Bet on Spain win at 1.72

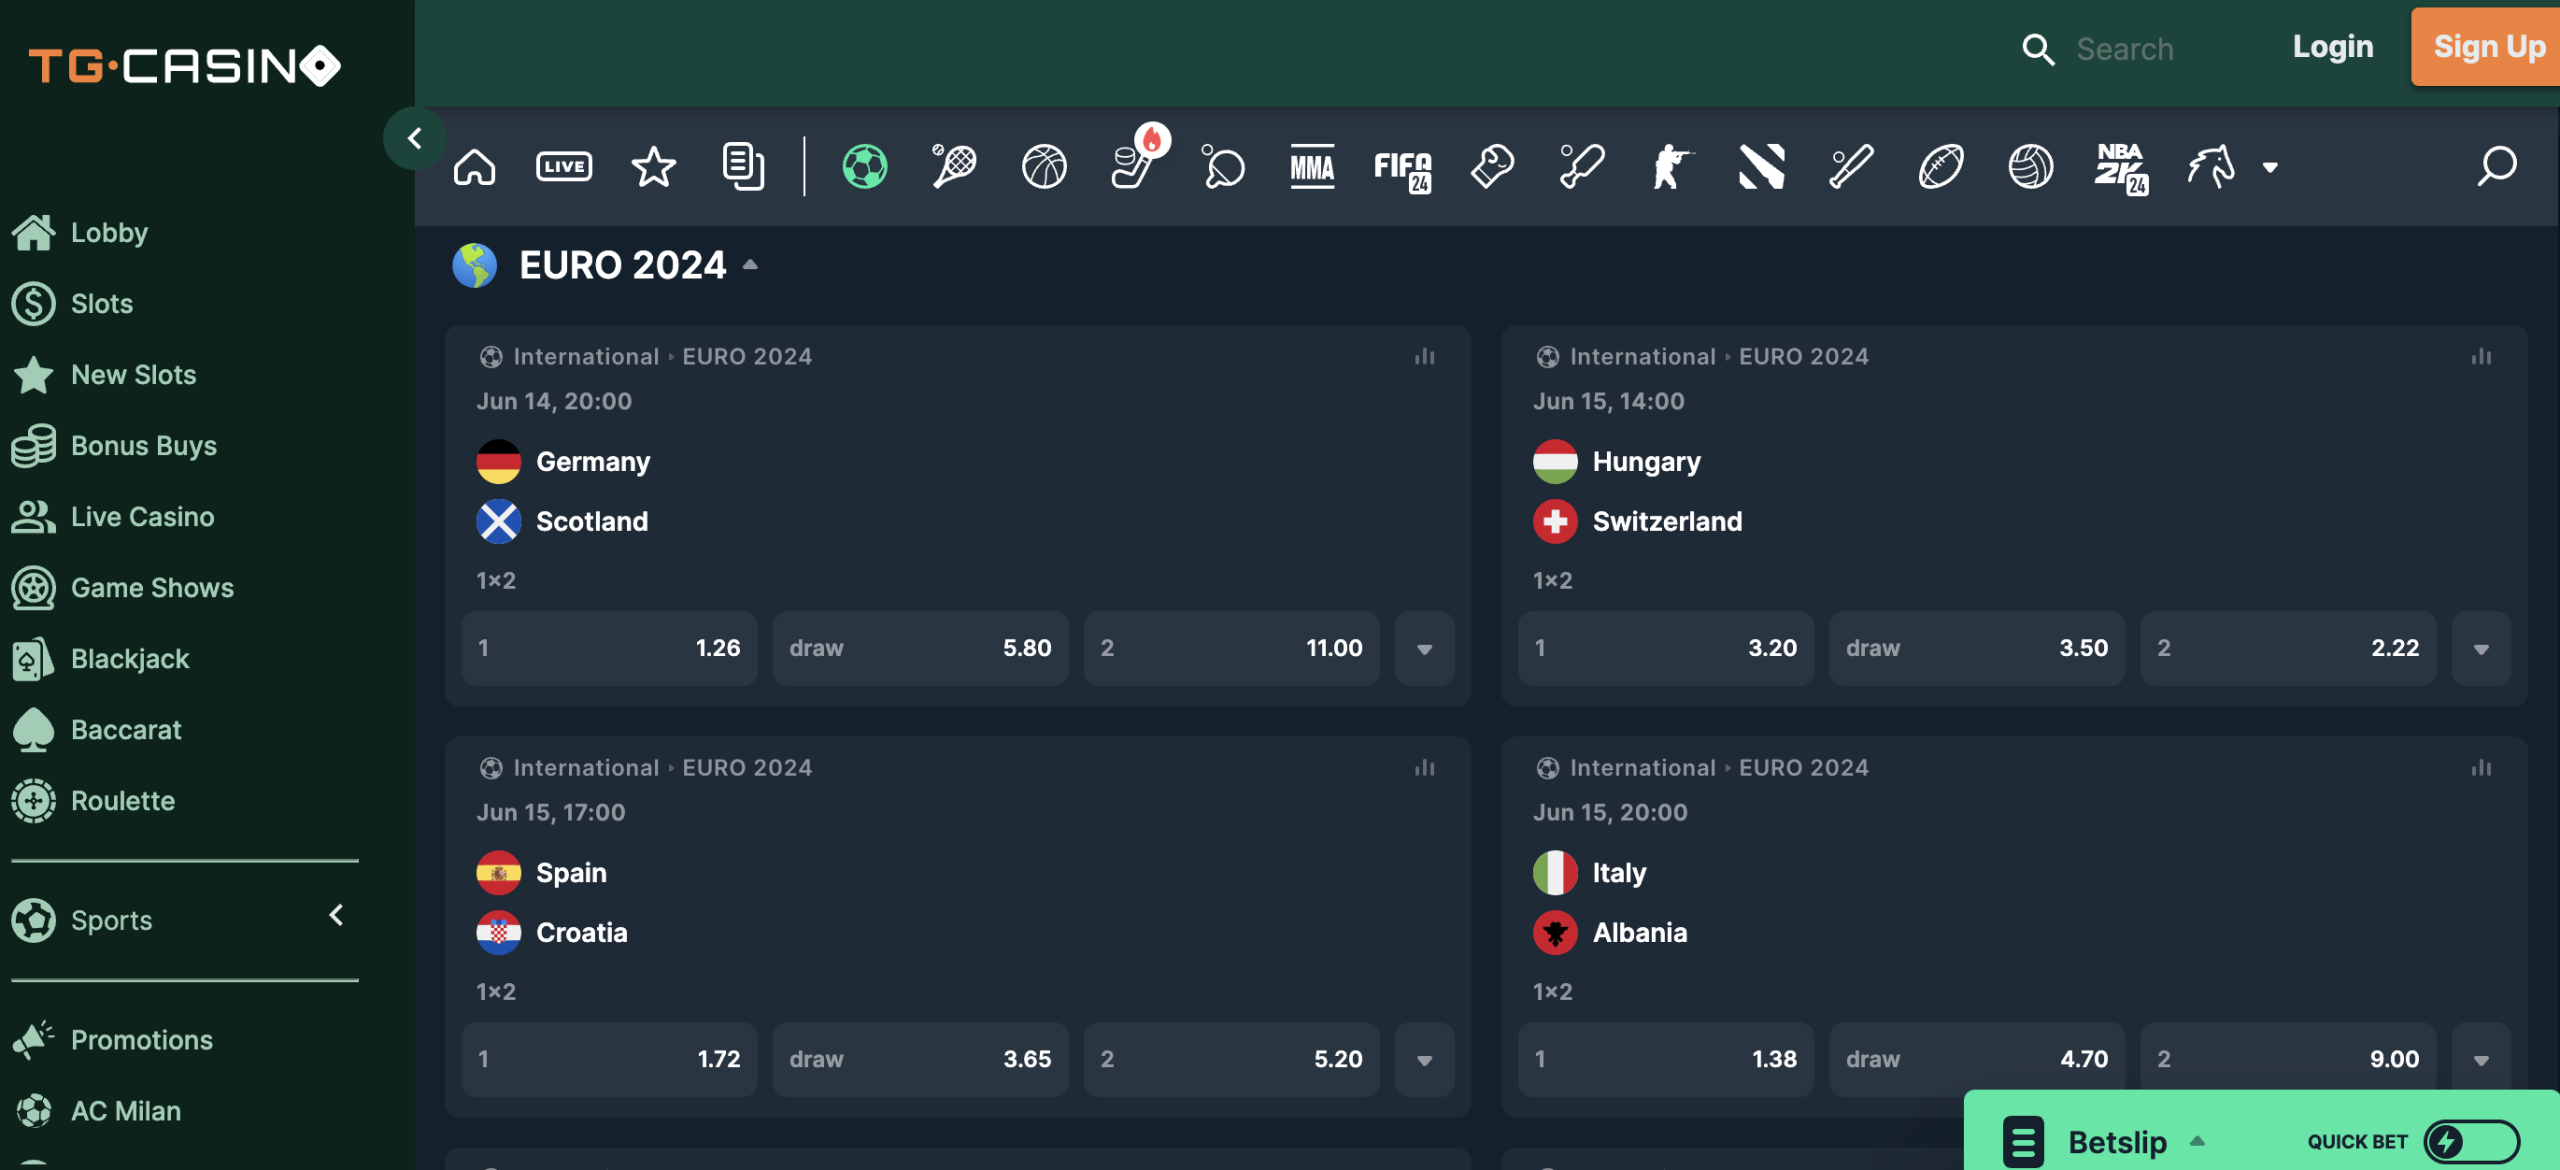tap(609, 1060)
